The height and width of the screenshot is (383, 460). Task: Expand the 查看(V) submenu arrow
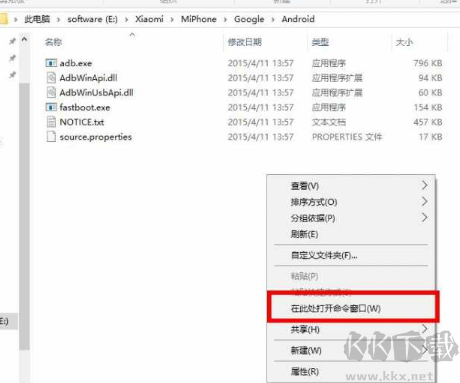[424, 185]
